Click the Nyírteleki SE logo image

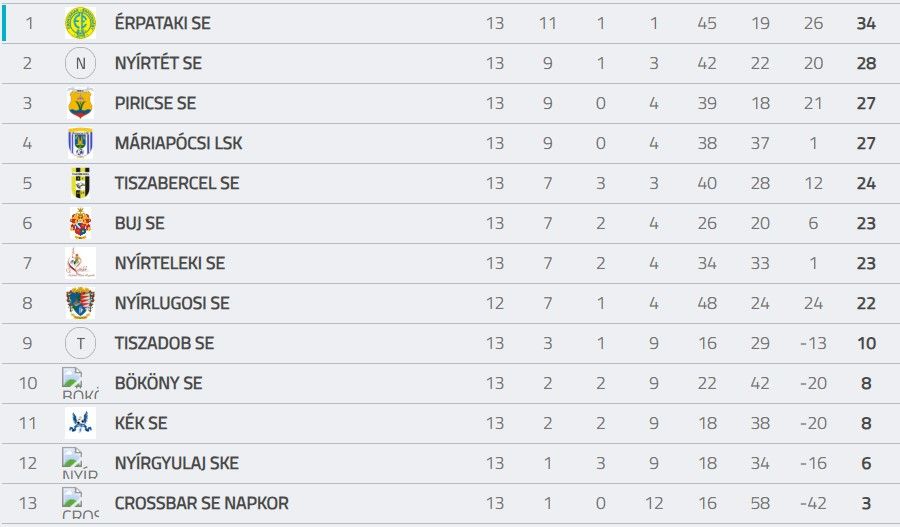pyautogui.click(x=80, y=263)
